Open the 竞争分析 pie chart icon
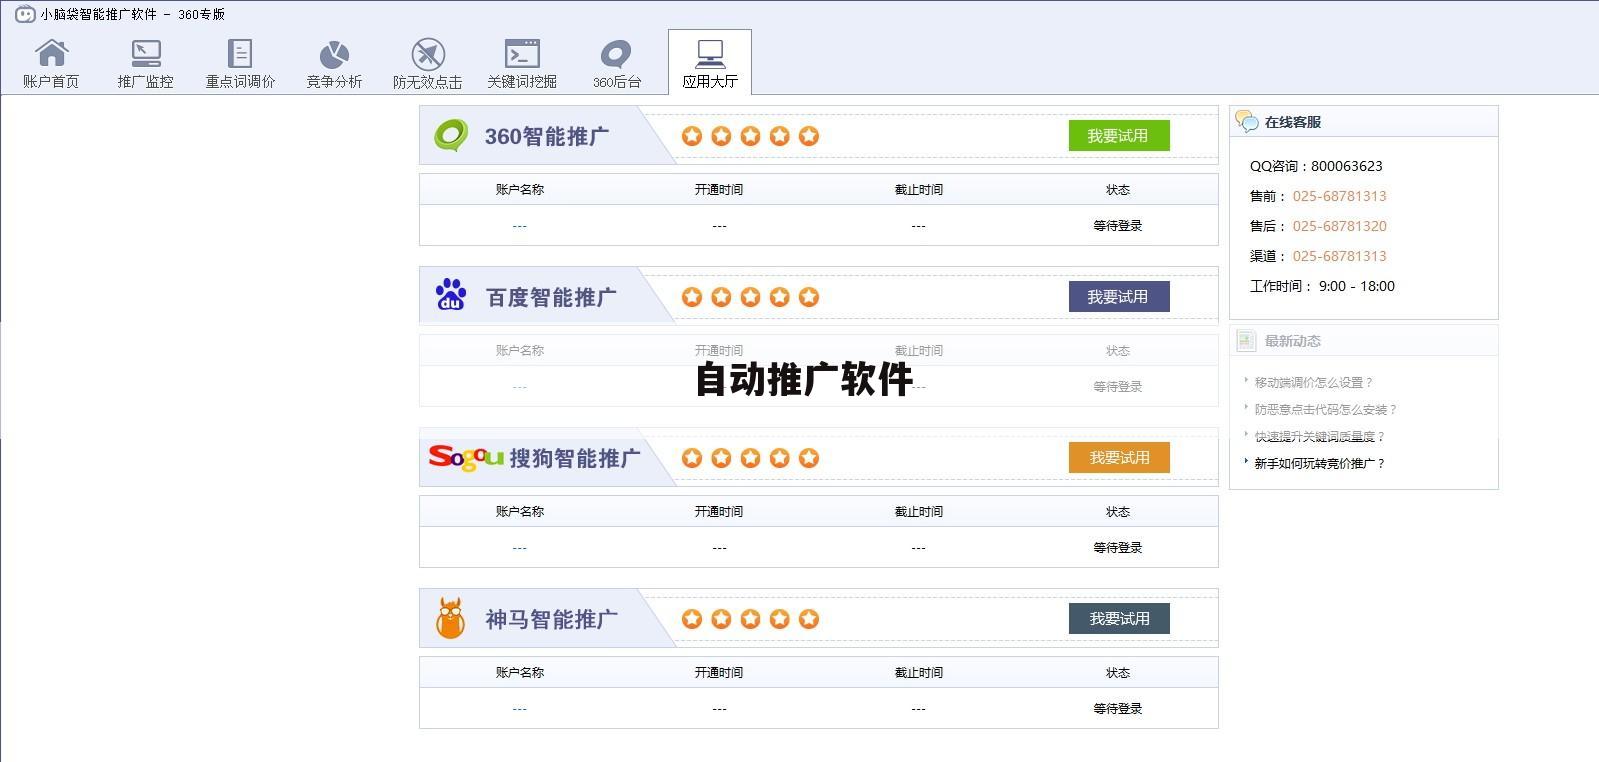The width and height of the screenshot is (1599, 762). pyautogui.click(x=334, y=54)
